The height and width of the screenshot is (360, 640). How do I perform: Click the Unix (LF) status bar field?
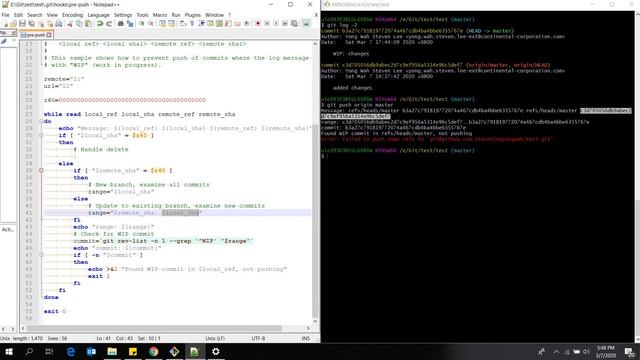point(215,338)
